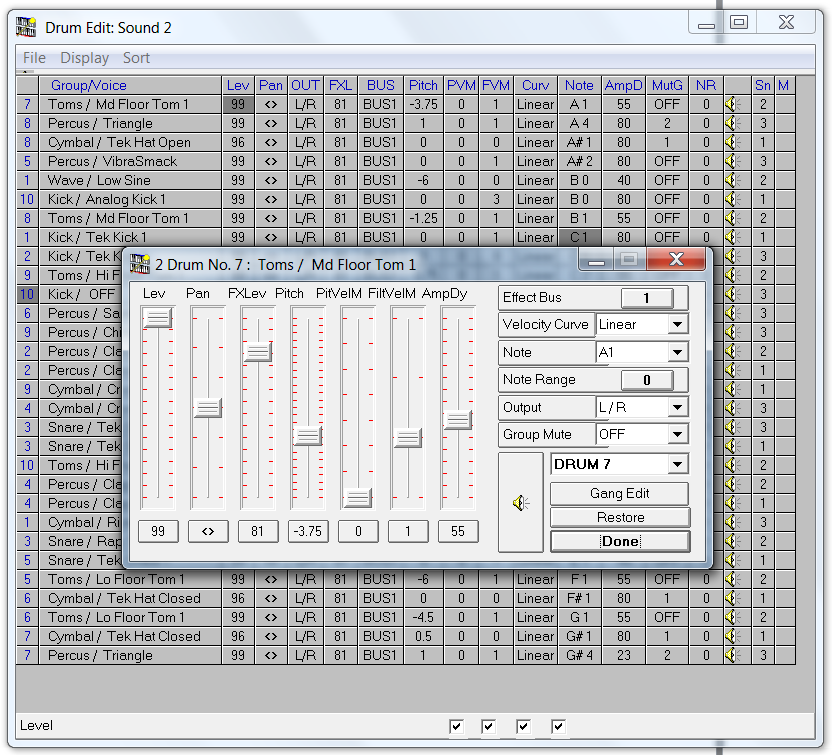Screen dimensions: 832x755
Task: Click the AmpDy slider handle
Action: (458, 421)
